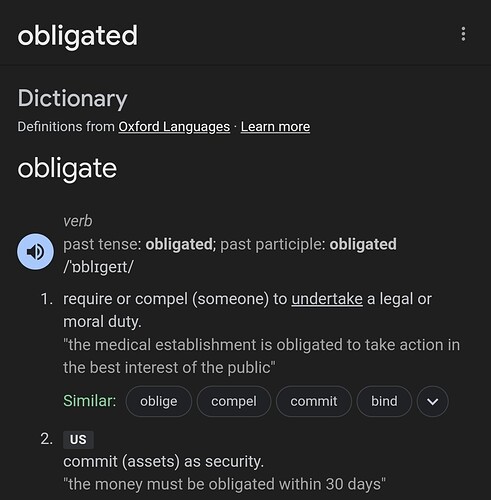Follow the Learn more link
This screenshot has width=491, height=500.
point(275,127)
